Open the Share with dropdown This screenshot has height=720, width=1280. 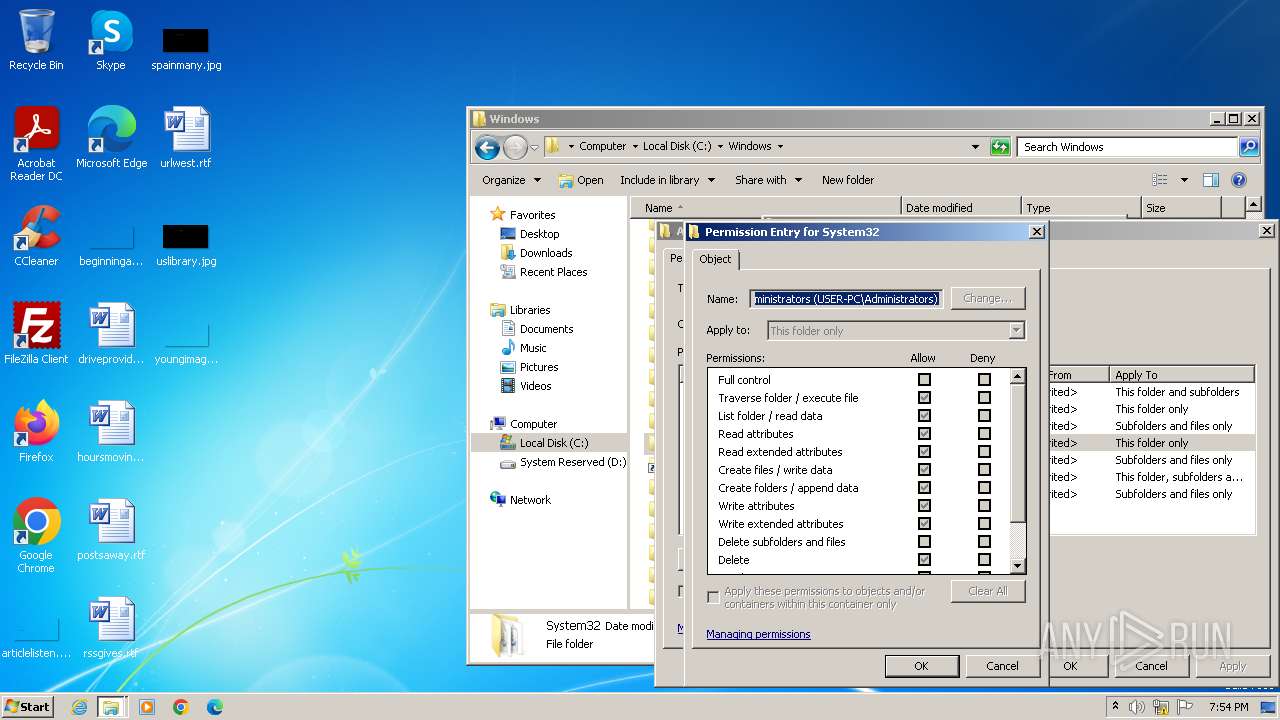768,180
